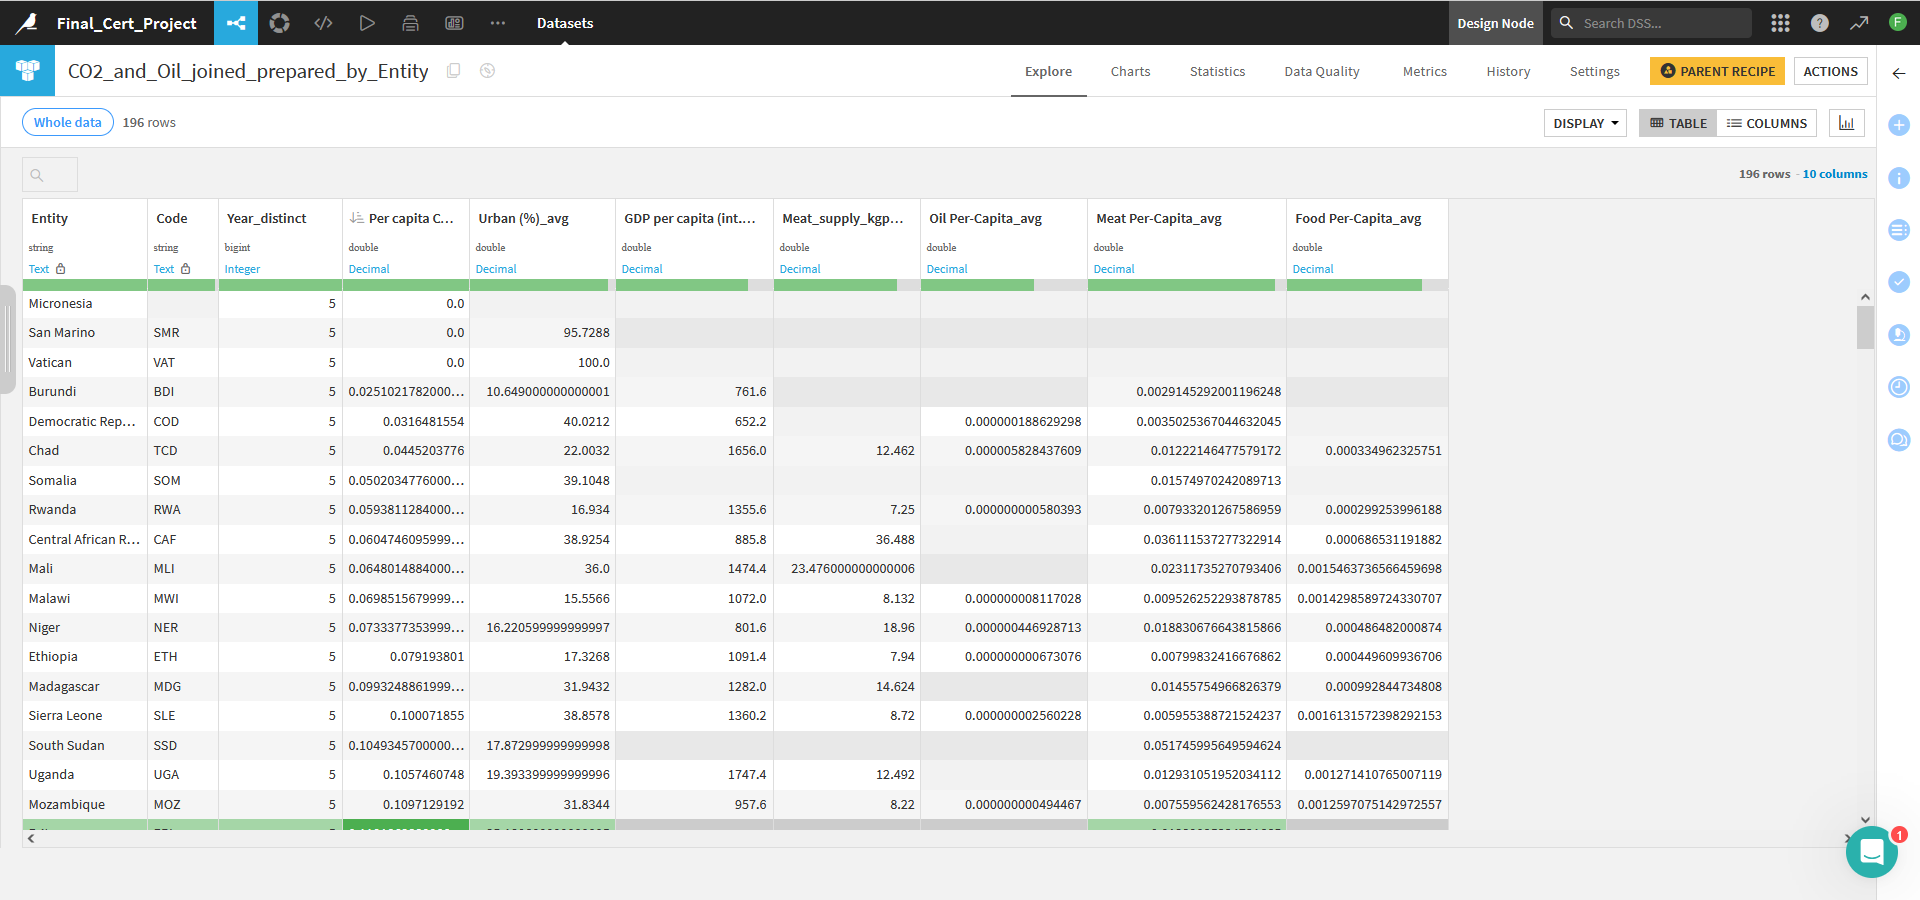Image resolution: width=1920 pixels, height=900 pixels.
Task: Open the Flow icon in top navigation
Action: (x=236, y=23)
